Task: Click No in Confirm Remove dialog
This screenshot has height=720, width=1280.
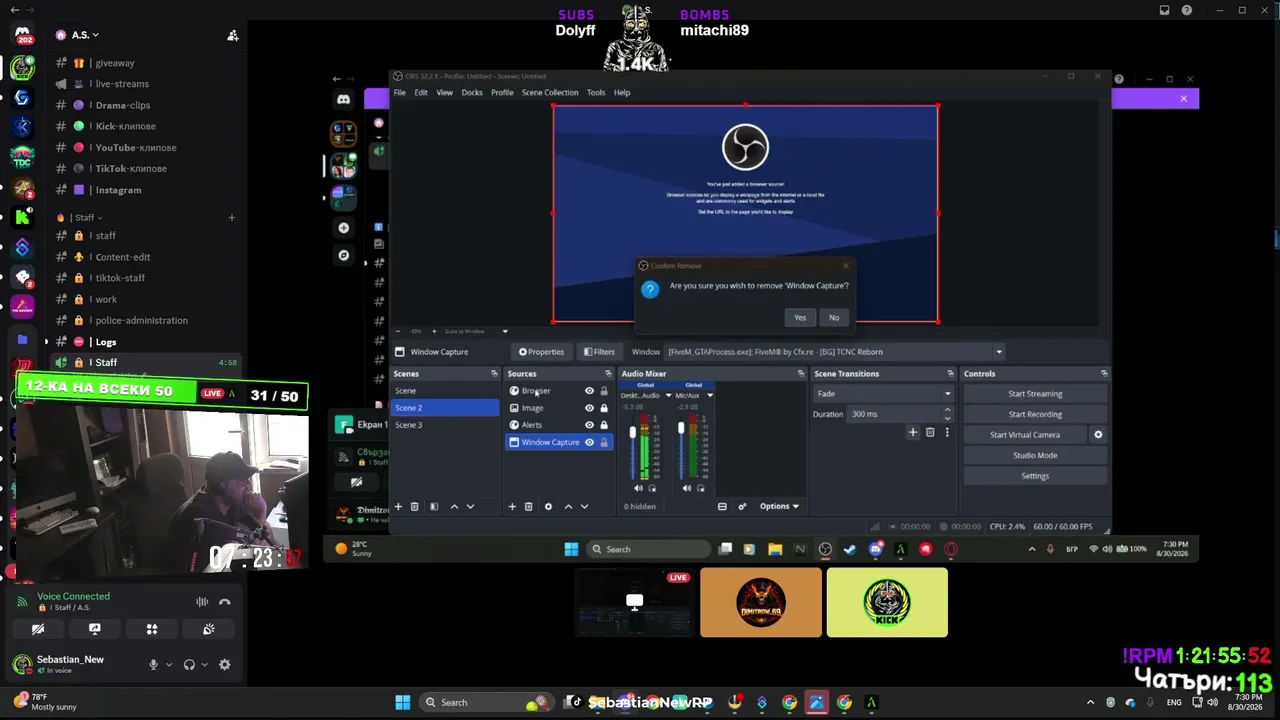Action: tap(834, 317)
